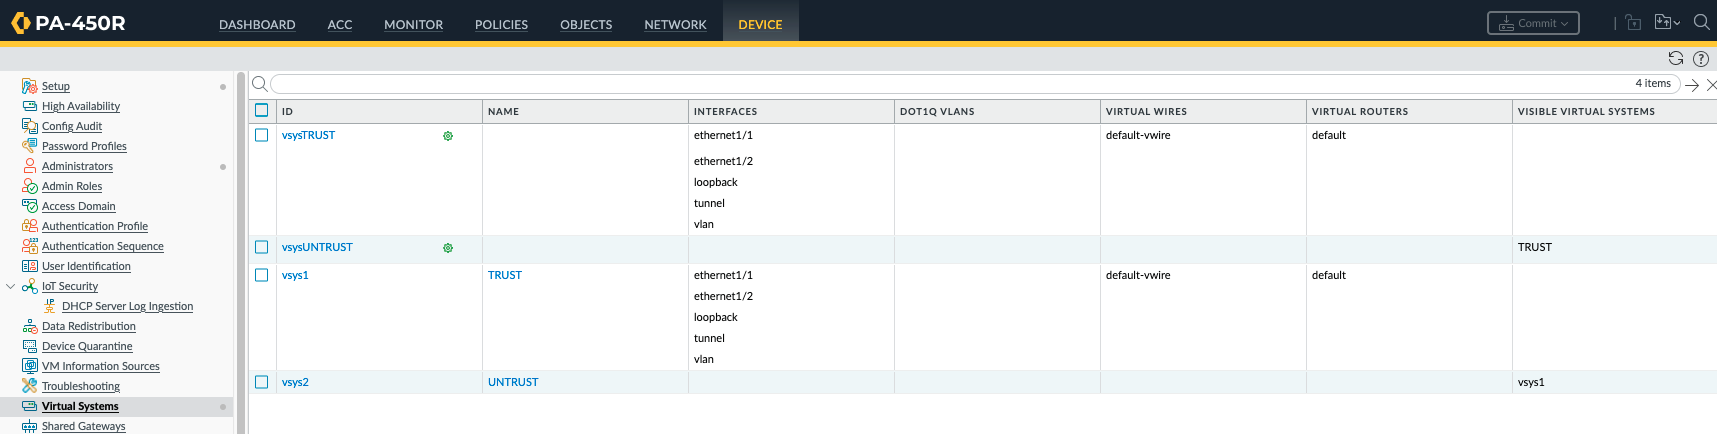Viewport: 1717px width, 434px height.
Task: Sort by the VISIBLE VIRTUAL SYSTEMS header
Action: (1586, 111)
